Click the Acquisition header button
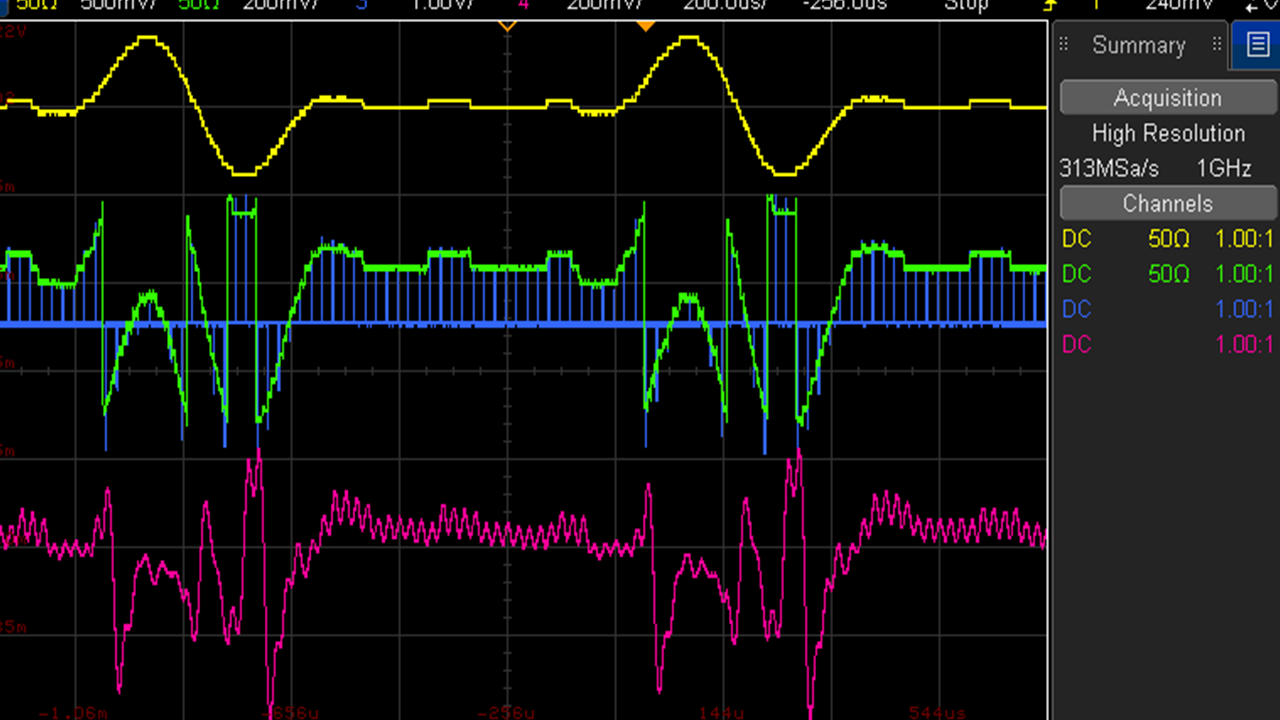Image resolution: width=1280 pixels, height=720 pixels. [1167, 98]
